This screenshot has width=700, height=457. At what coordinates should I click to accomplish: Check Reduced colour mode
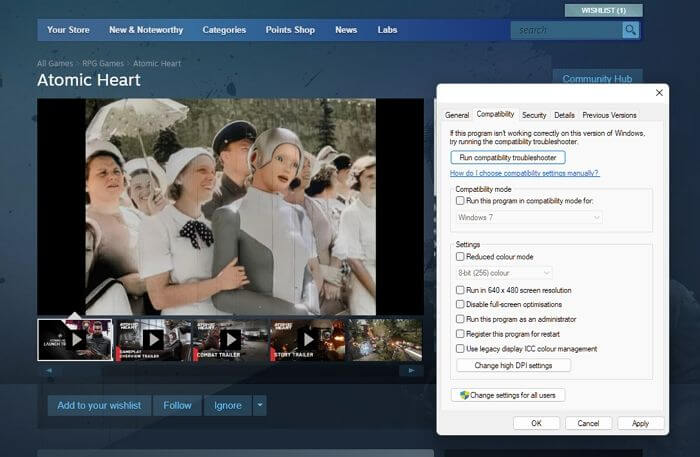(x=460, y=257)
